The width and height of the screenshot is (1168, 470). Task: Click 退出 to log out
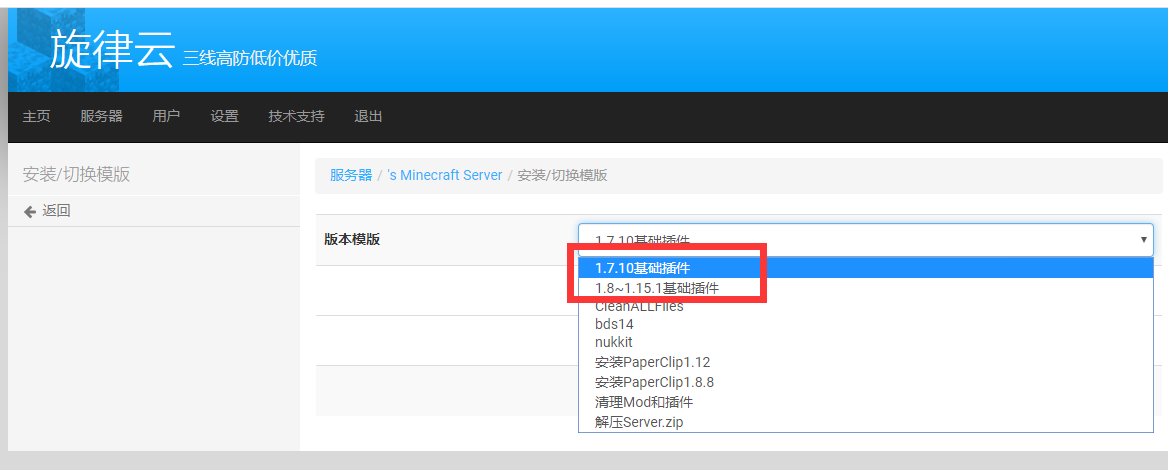(368, 116)
